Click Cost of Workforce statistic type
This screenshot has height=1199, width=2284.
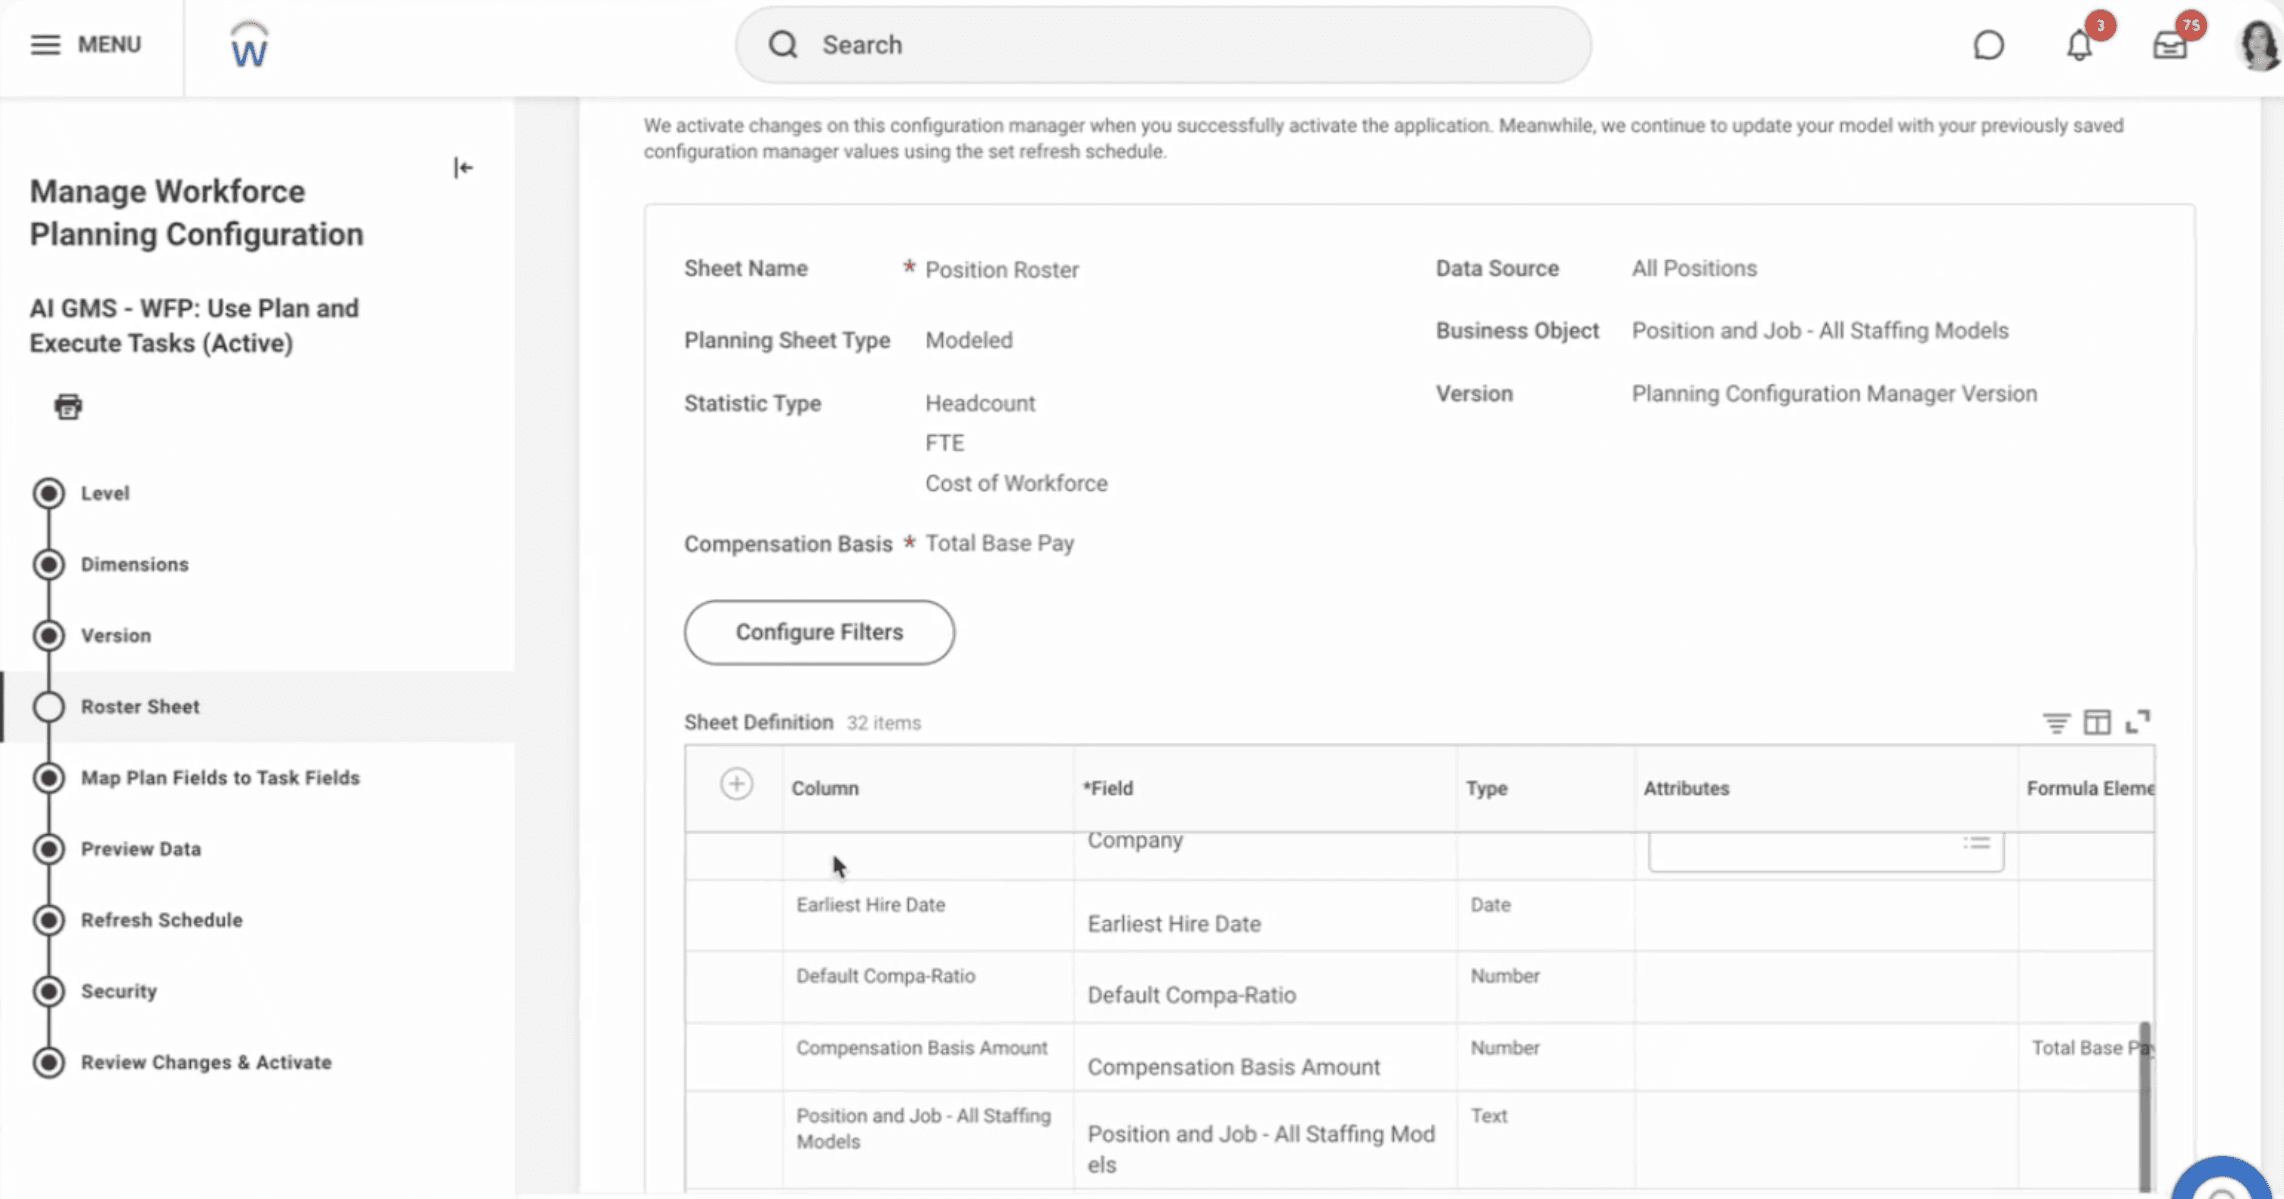[x=1016, y=483]
